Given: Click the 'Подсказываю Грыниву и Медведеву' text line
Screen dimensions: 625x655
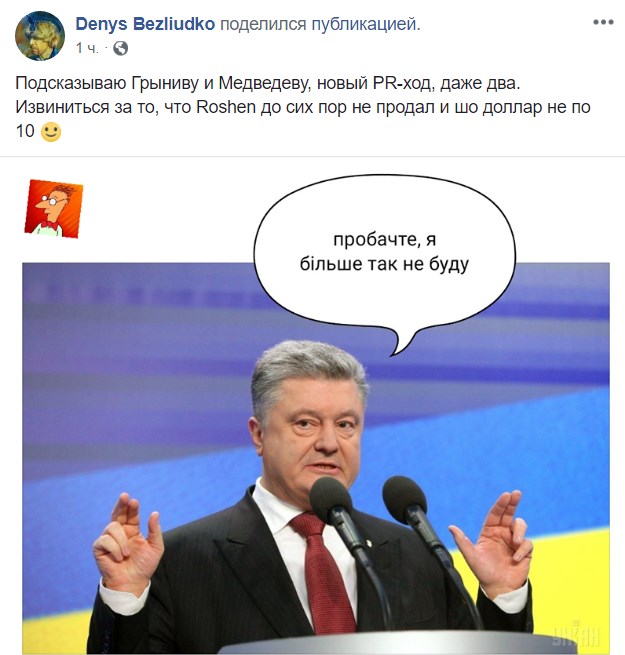Looking at the screenshot, I should (x=163, y=84).
